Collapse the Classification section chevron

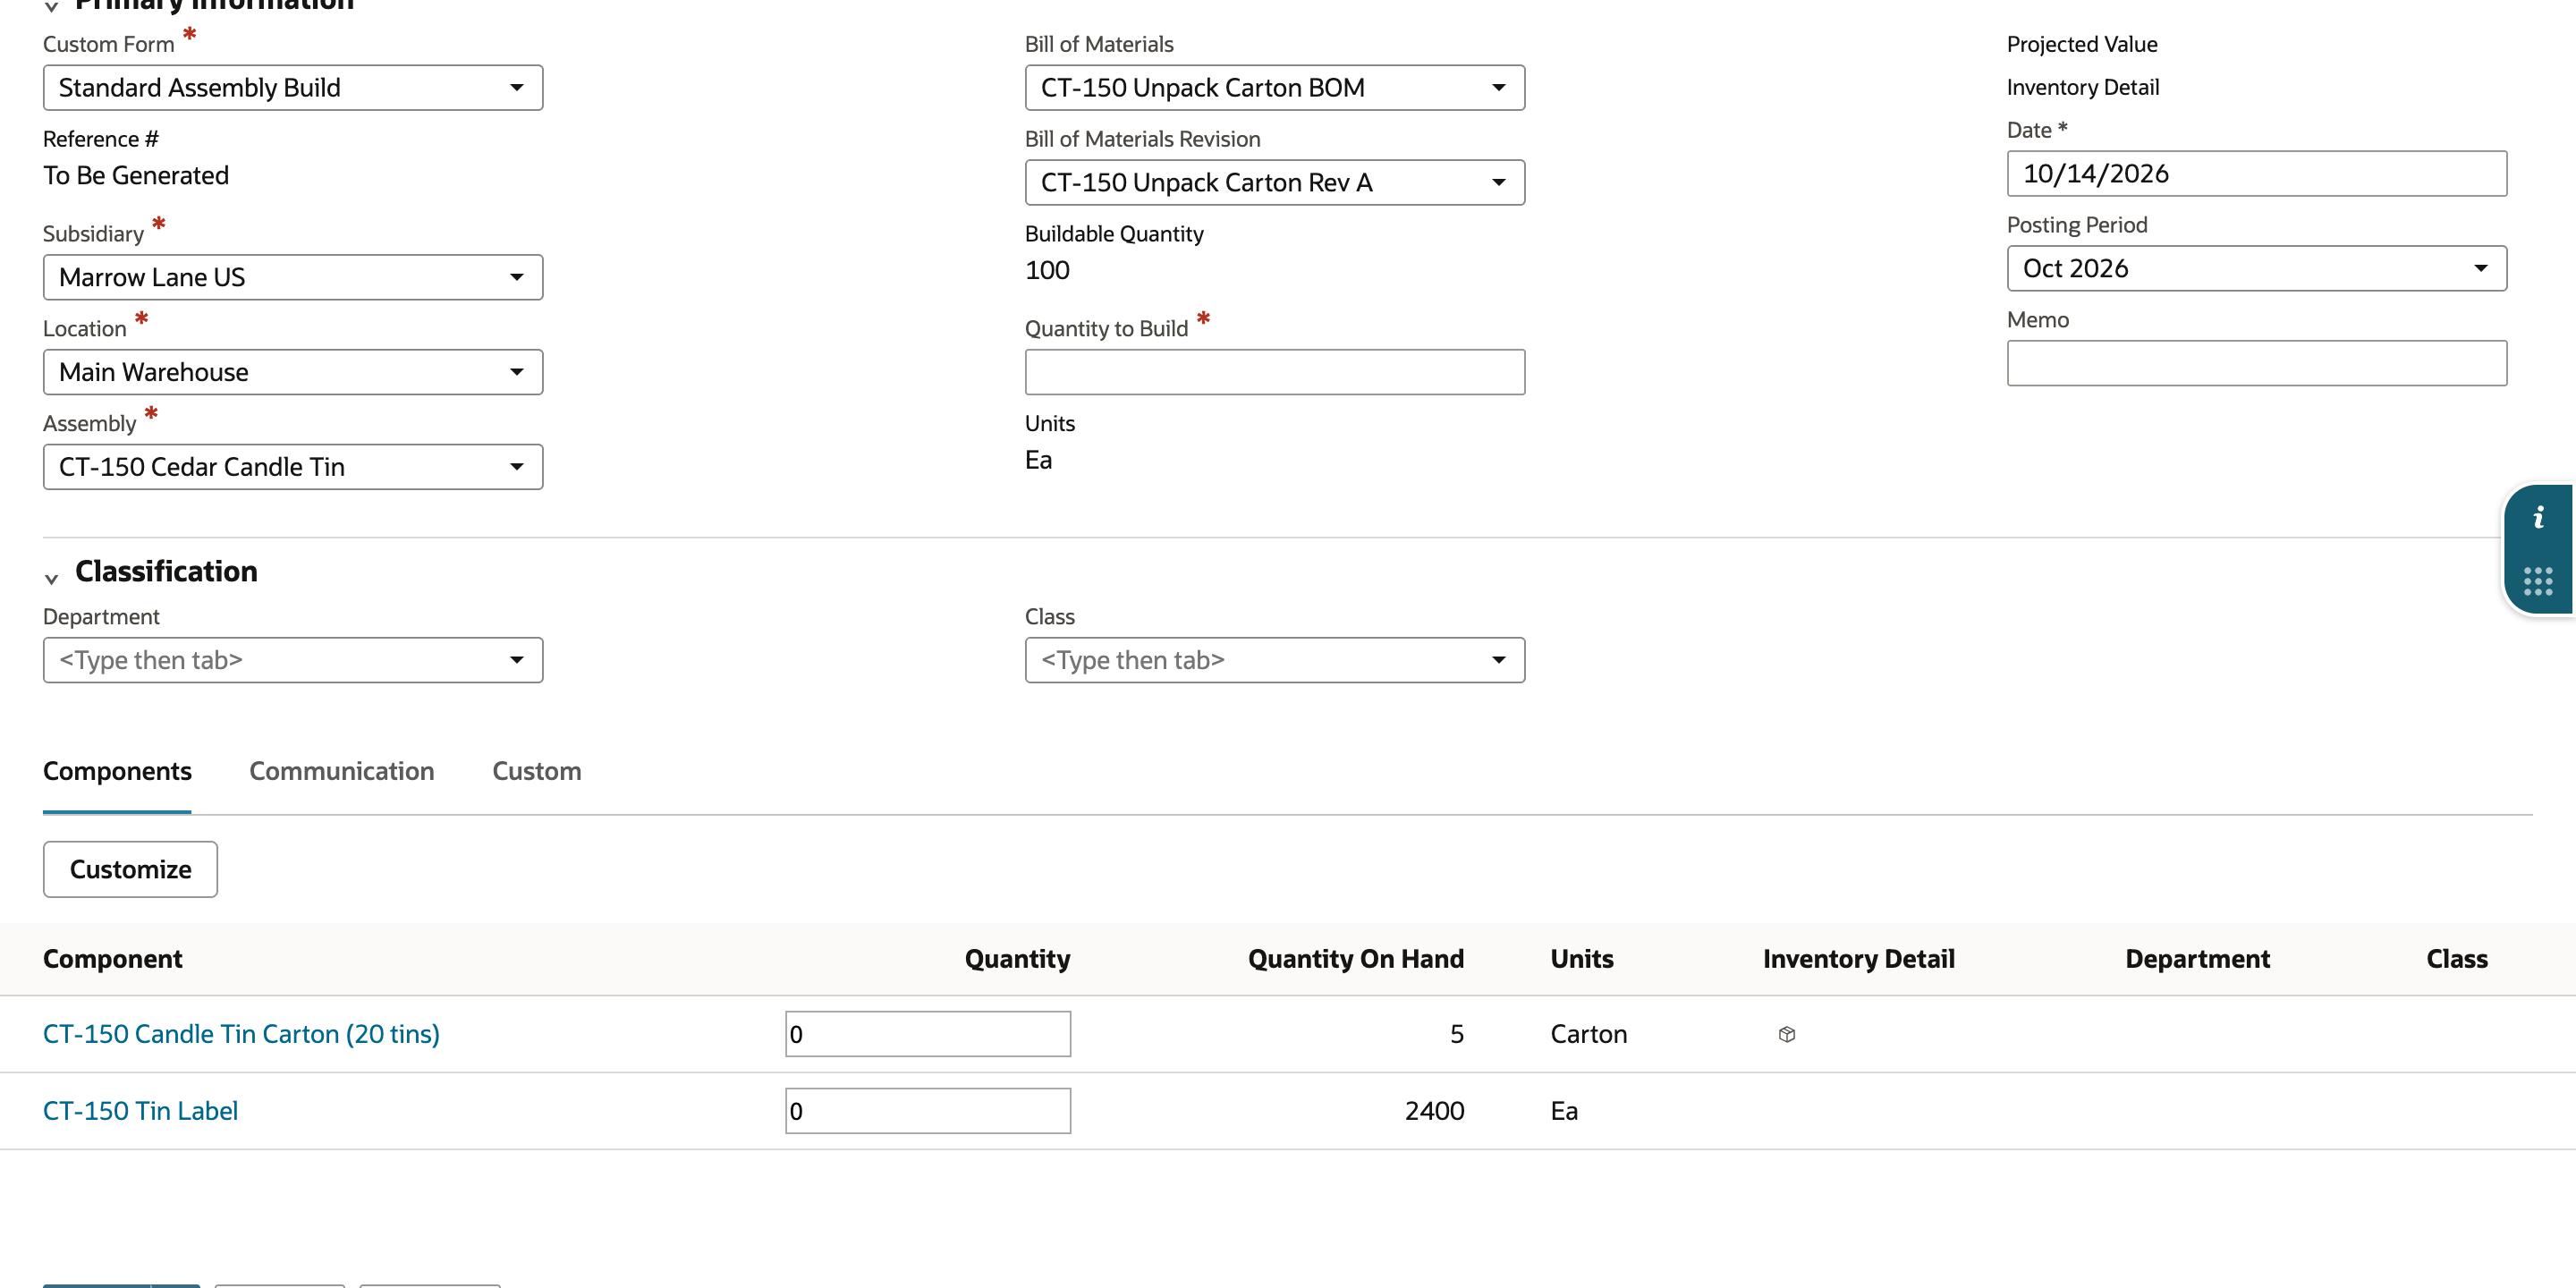[x=52, y=578]
